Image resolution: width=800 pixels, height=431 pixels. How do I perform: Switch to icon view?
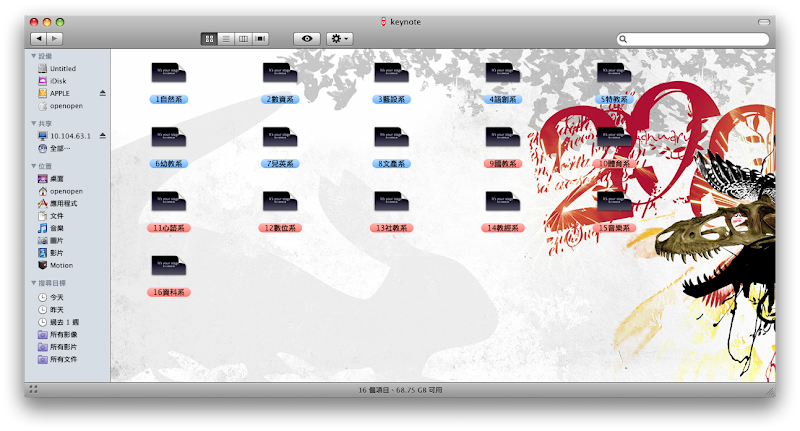point(209,39)
